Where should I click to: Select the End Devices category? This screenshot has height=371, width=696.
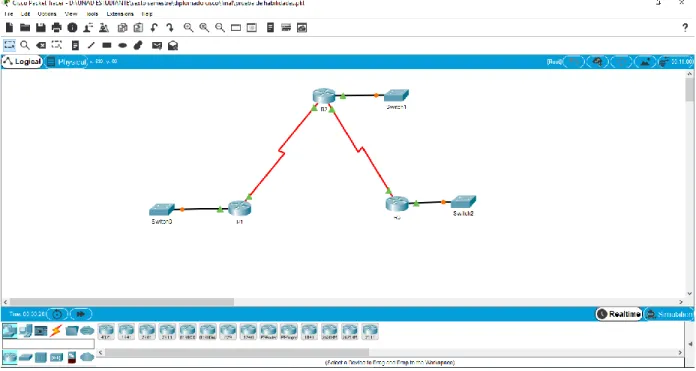25,331
